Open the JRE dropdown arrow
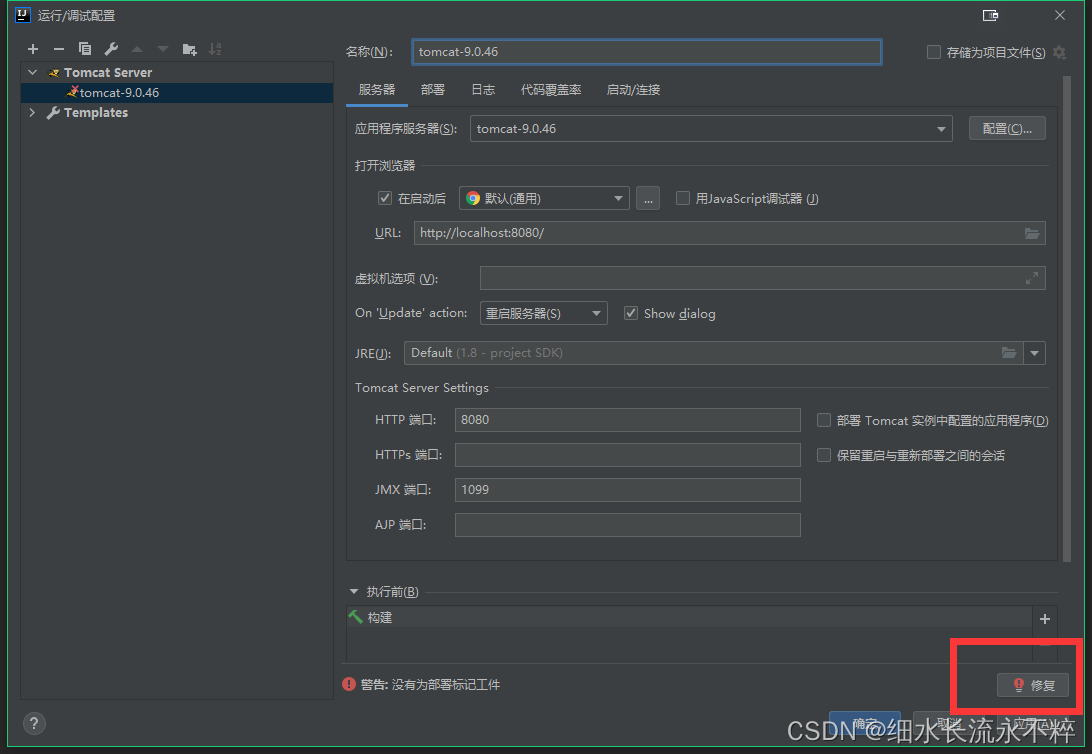 coord(1034,353)
